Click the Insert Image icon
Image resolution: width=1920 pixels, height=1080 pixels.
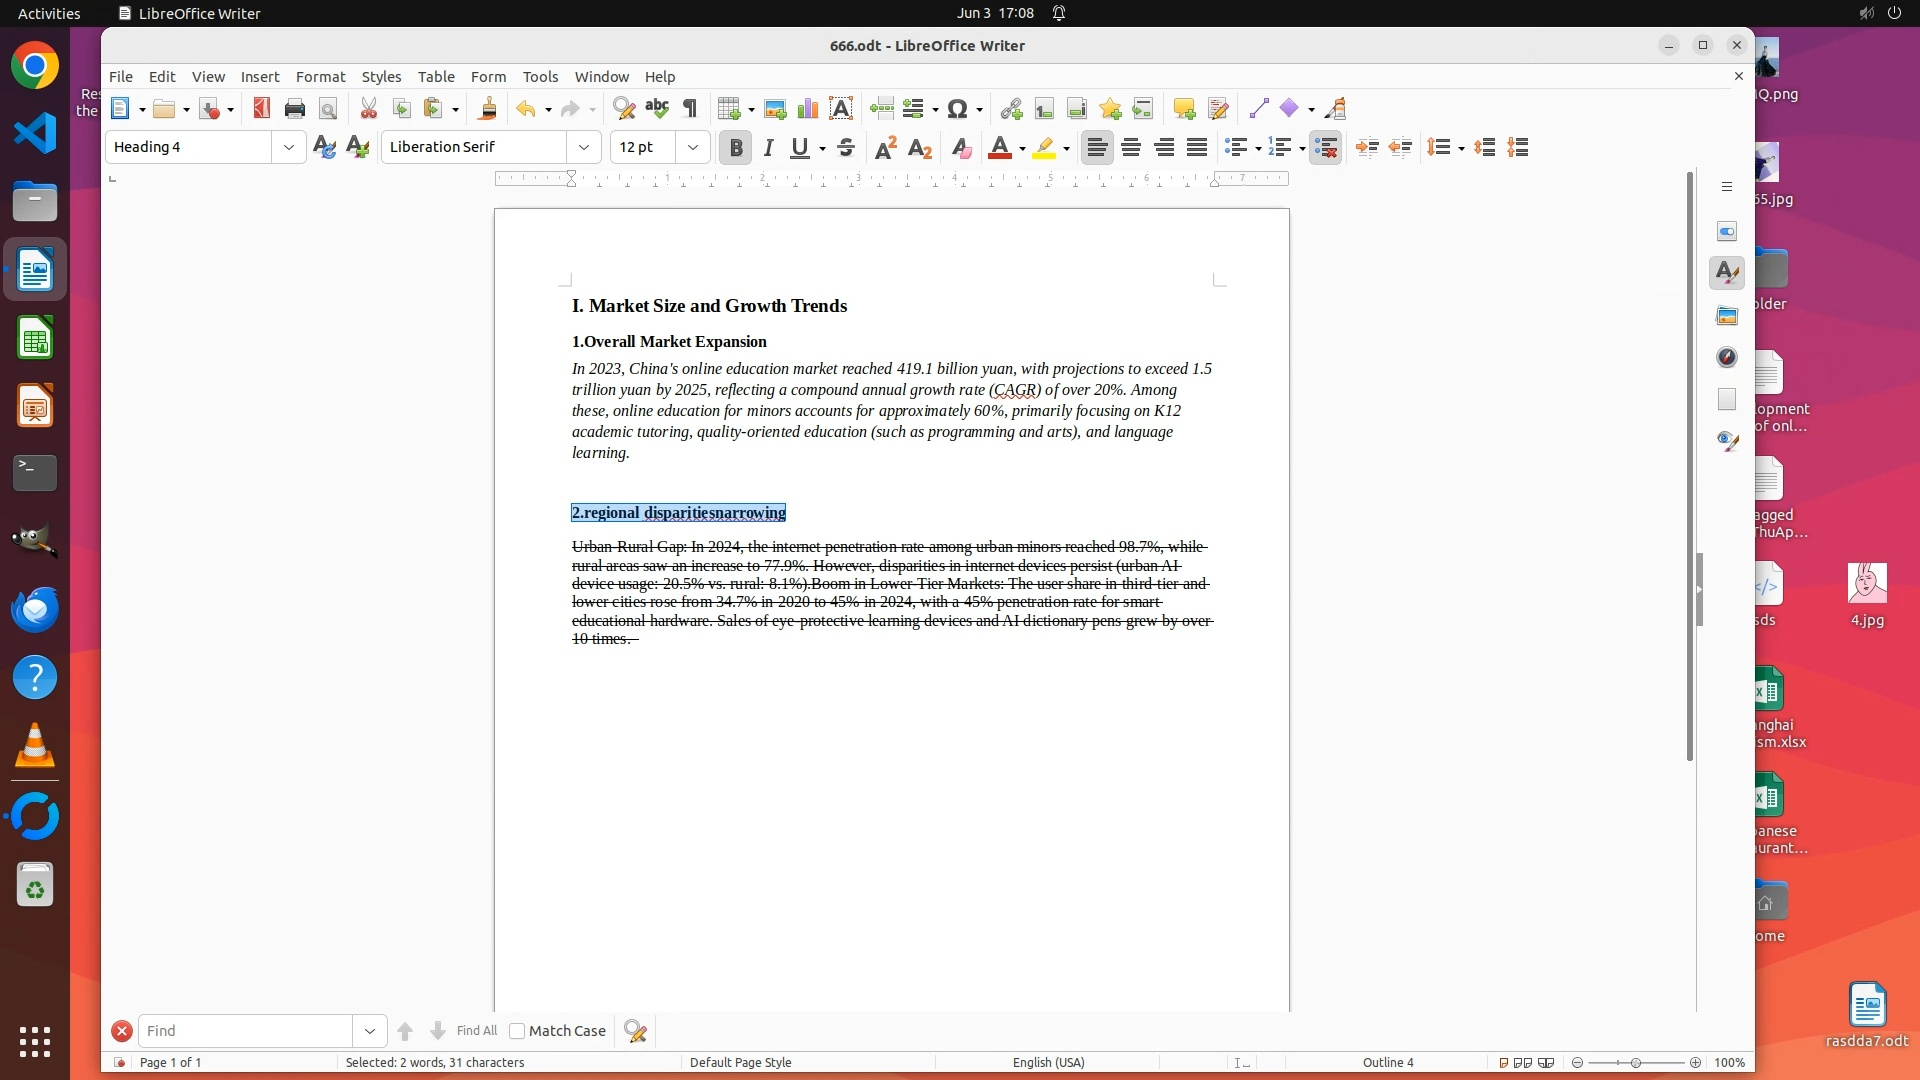tap(774, 108)
